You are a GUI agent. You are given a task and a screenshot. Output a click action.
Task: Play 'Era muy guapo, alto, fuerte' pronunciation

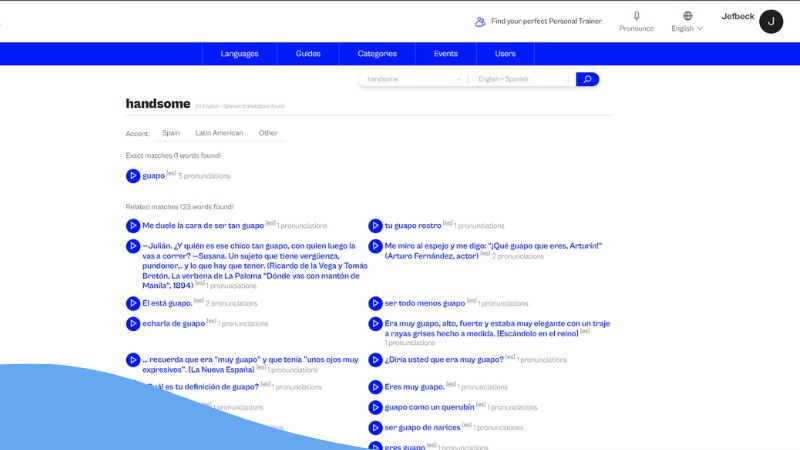pyautogui.click(x=375, y=323)
